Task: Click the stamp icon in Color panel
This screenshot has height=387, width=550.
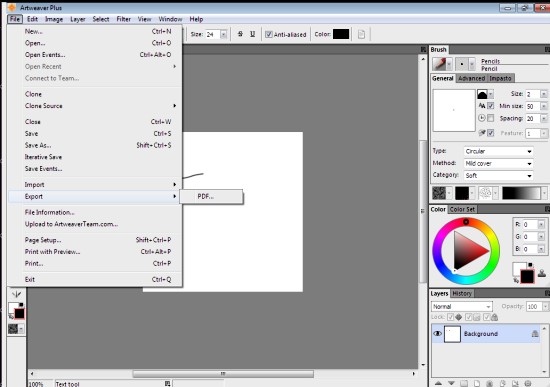Action: point(542,273)
